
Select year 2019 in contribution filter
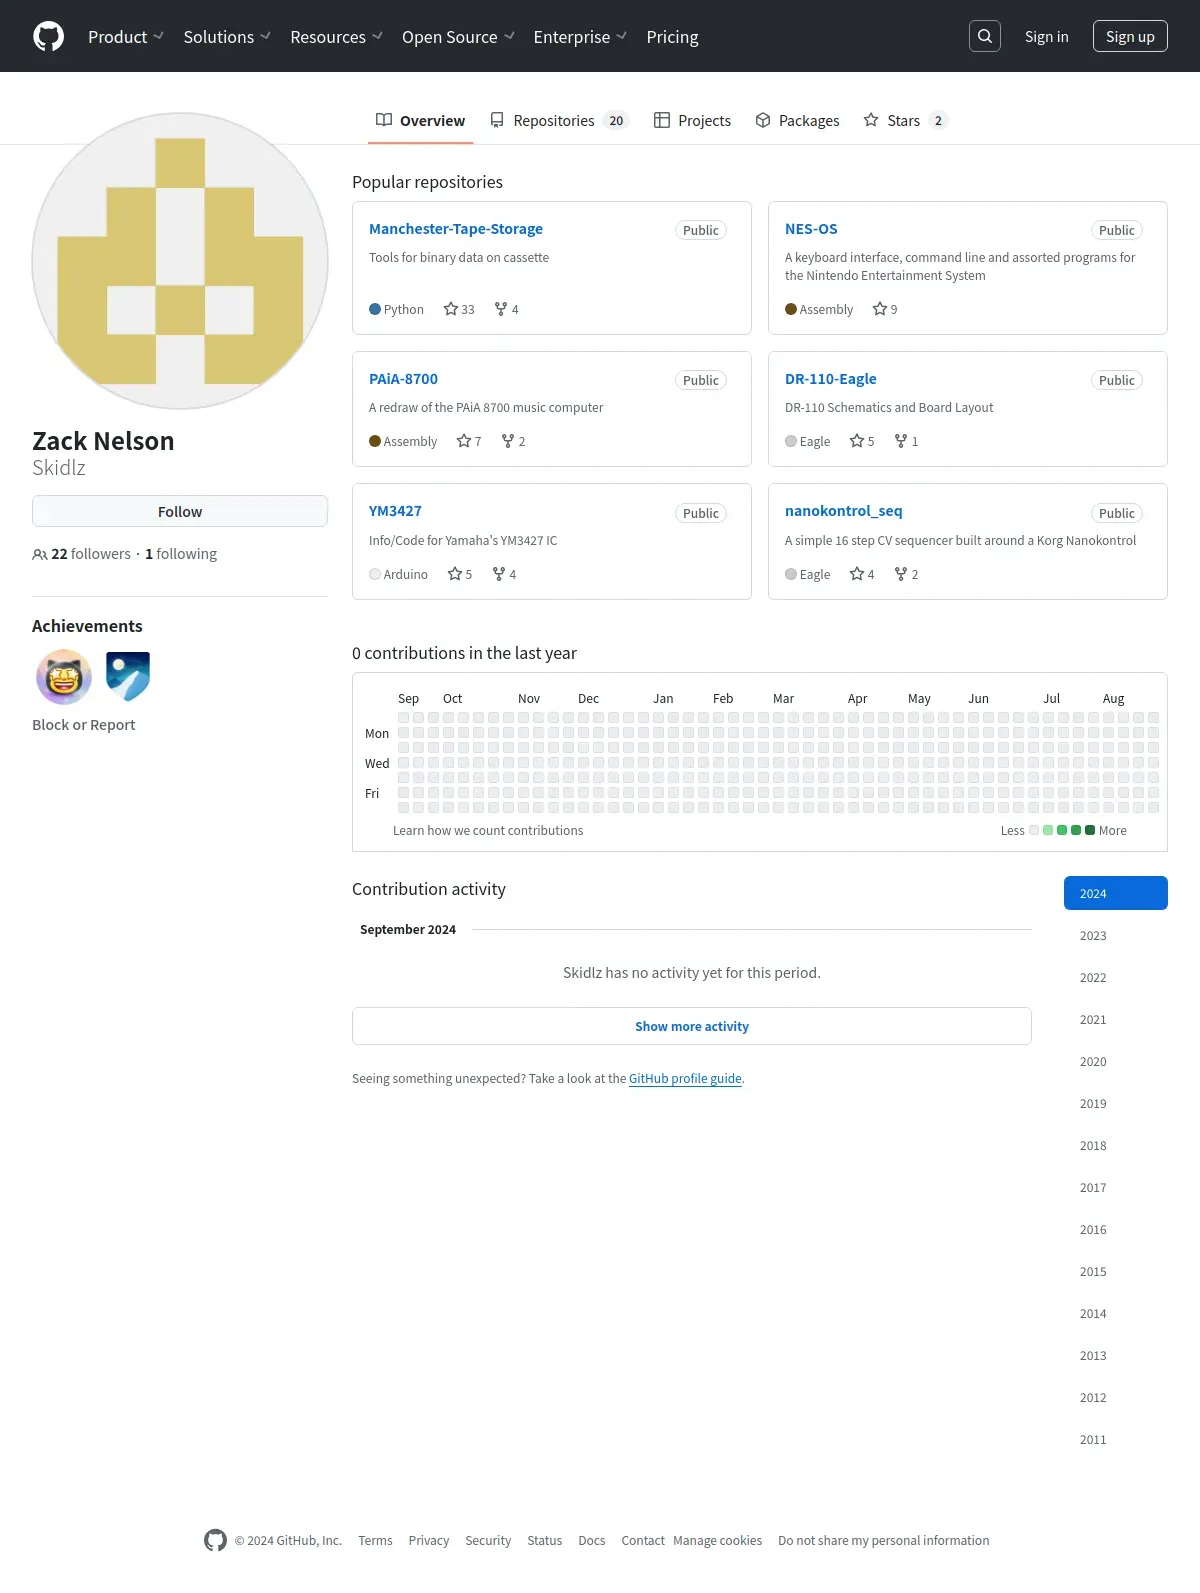coord(1116,1103)
